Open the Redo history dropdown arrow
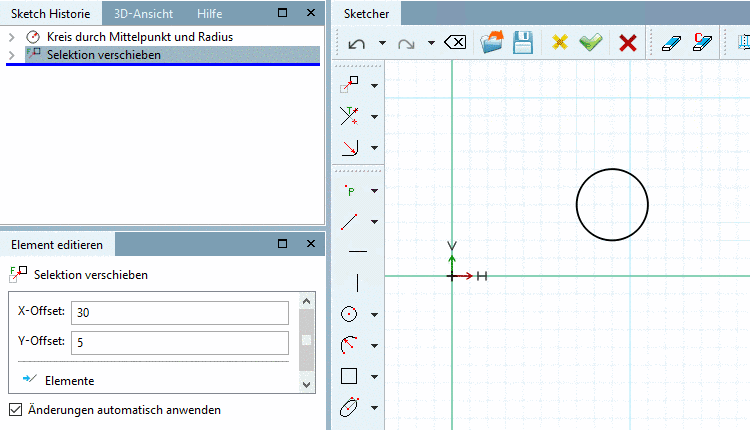The height and width of the screenshot is (430, 750). pyautogui.click(x=431, y=43)
